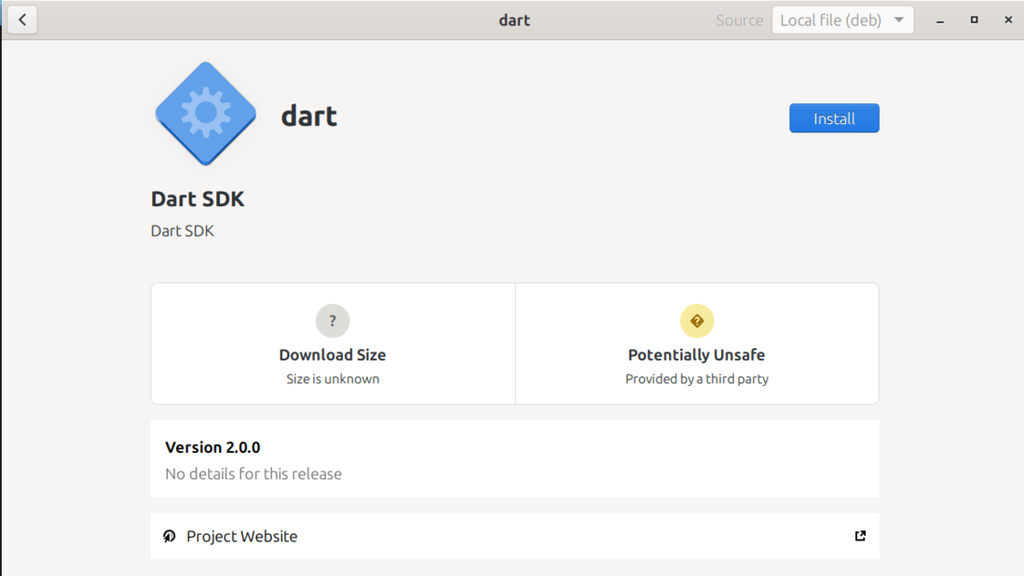Viewport: 1024px width, 576px height.
Task: Open the Project Website row
Action: click(515, 536)
